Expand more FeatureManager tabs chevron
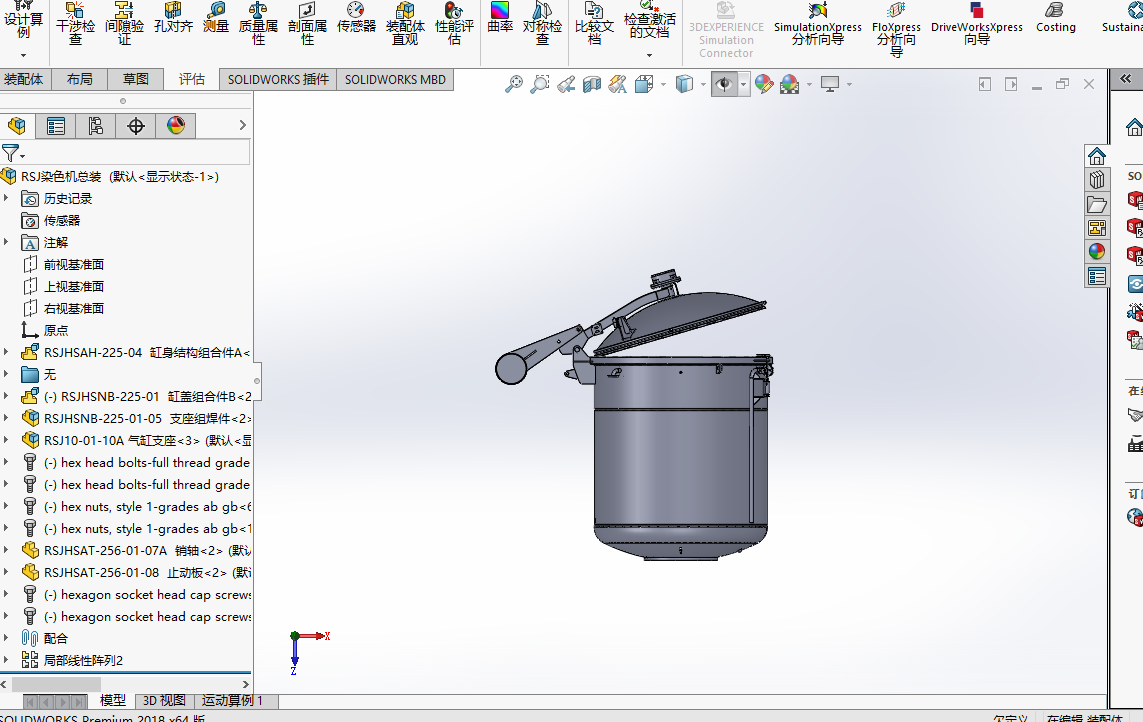The image size is (1143, 722). coord(243,125)
